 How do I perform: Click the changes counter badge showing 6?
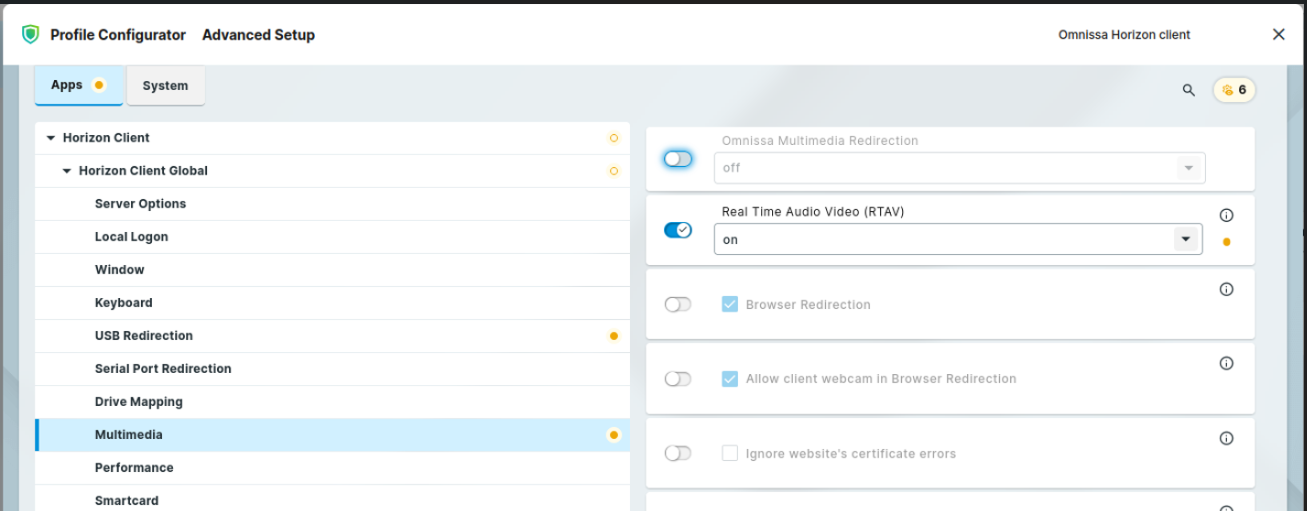tap(1234, 90)
